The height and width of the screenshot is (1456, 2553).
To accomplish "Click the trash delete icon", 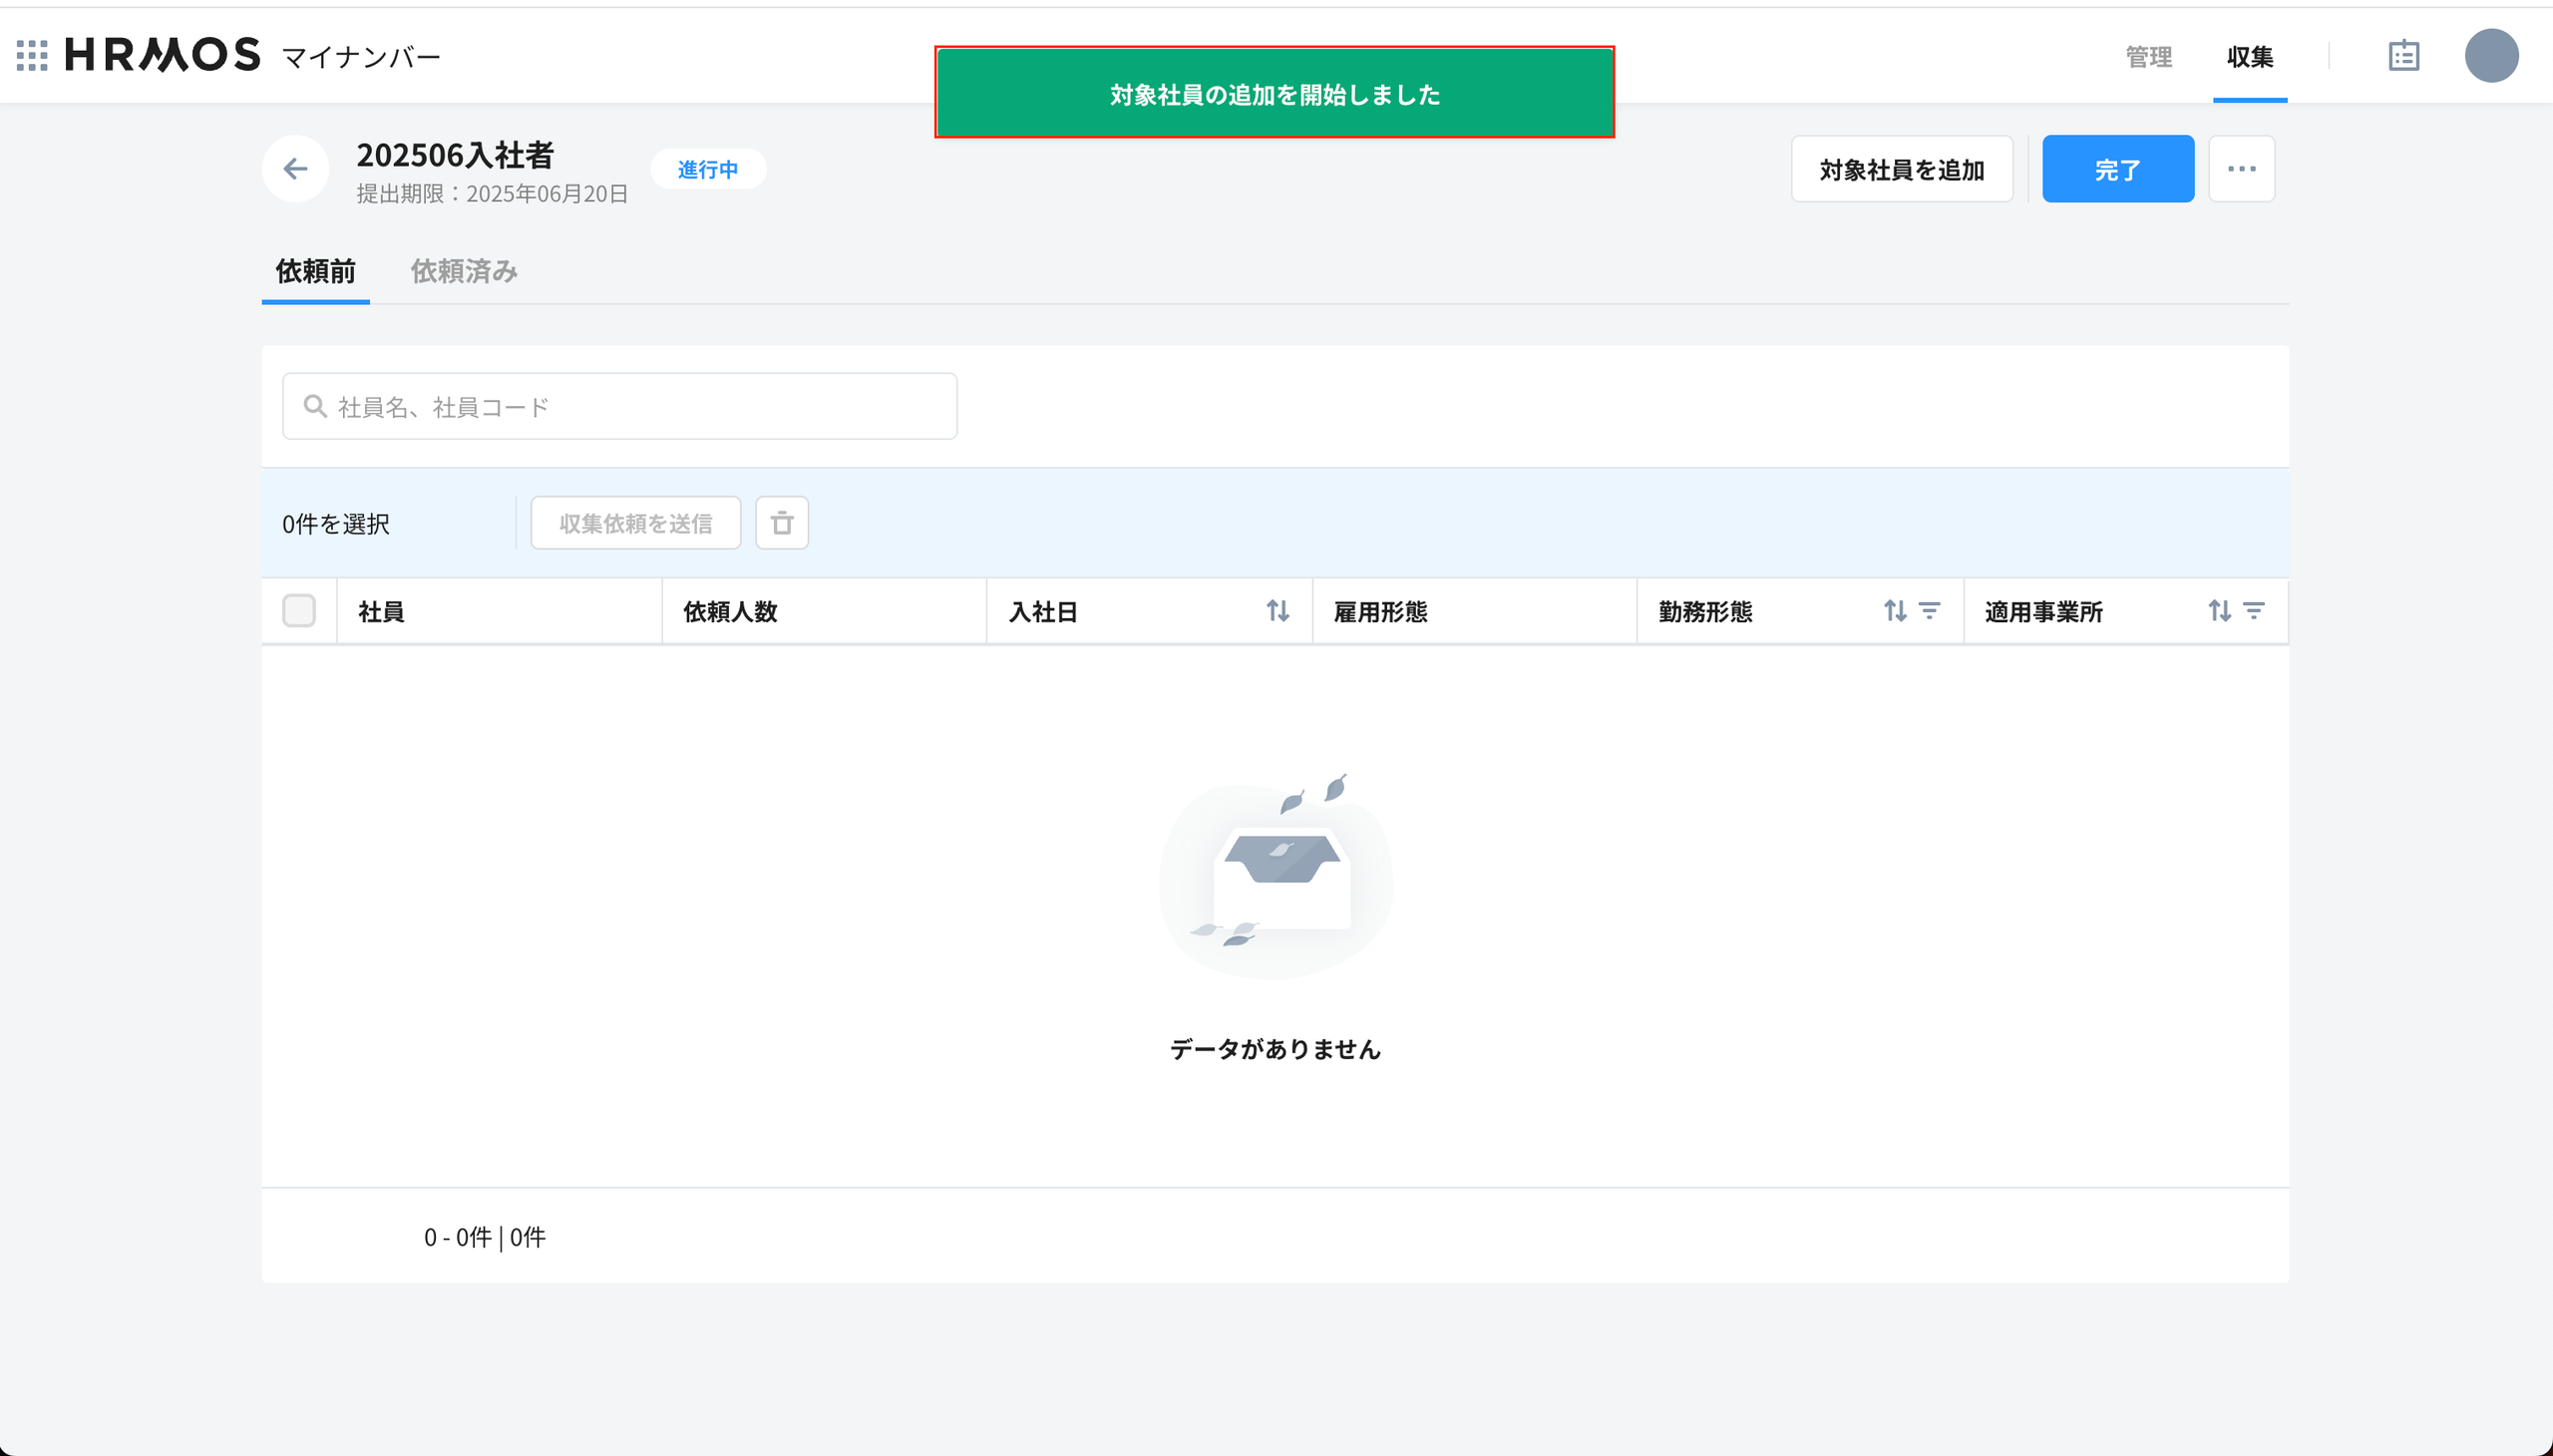I will (x=781, y=523).
